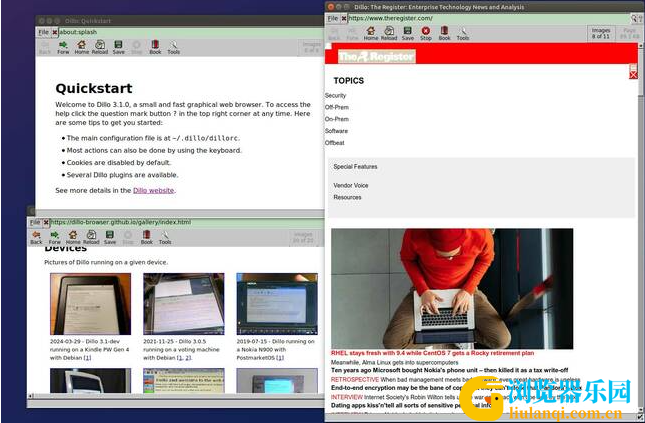Image resolution: width=645 pixels, height=423 pixels.
Task: Click vertical scrollbar in The Register window
Action: point(641,230)
